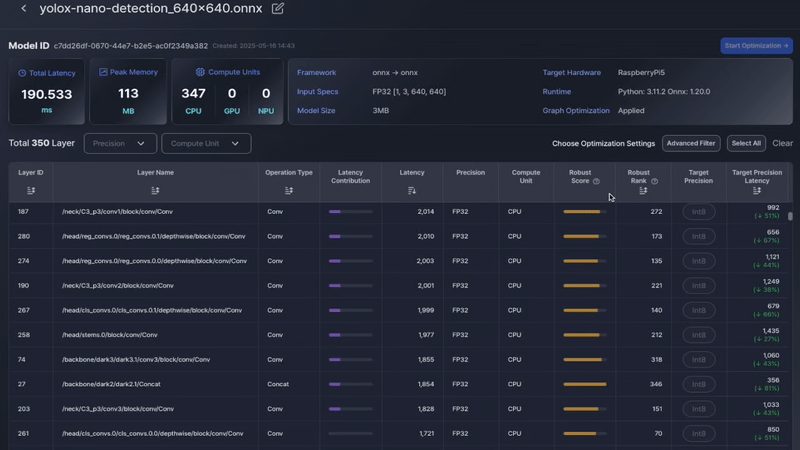800x450 pixels.
Task: Click Robust Score help icon
Action: pos(596,181)
